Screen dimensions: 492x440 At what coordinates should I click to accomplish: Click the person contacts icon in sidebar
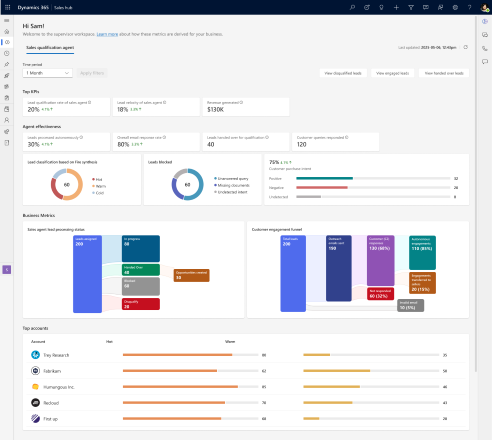click(x=7, y=120)
